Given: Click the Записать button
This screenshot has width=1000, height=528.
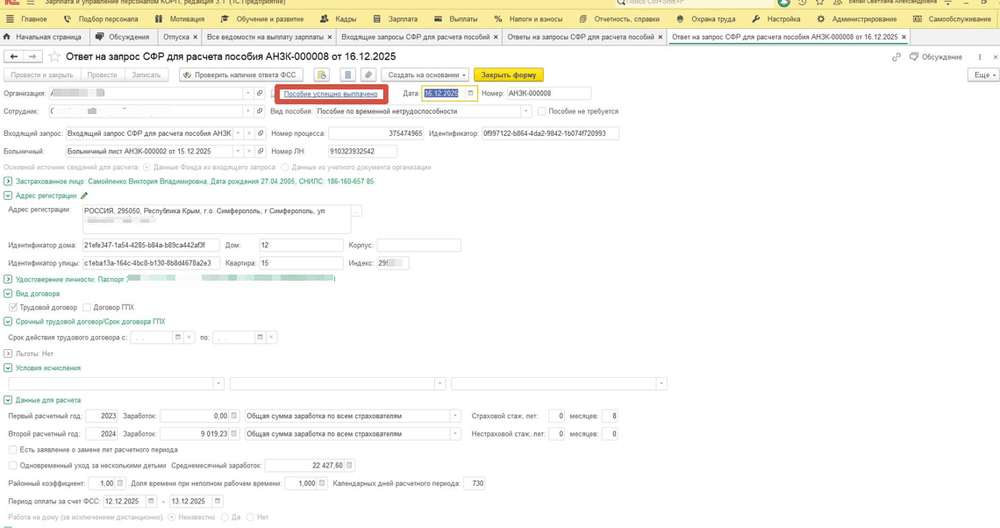Looking at the screenshot, I should 146,75.
